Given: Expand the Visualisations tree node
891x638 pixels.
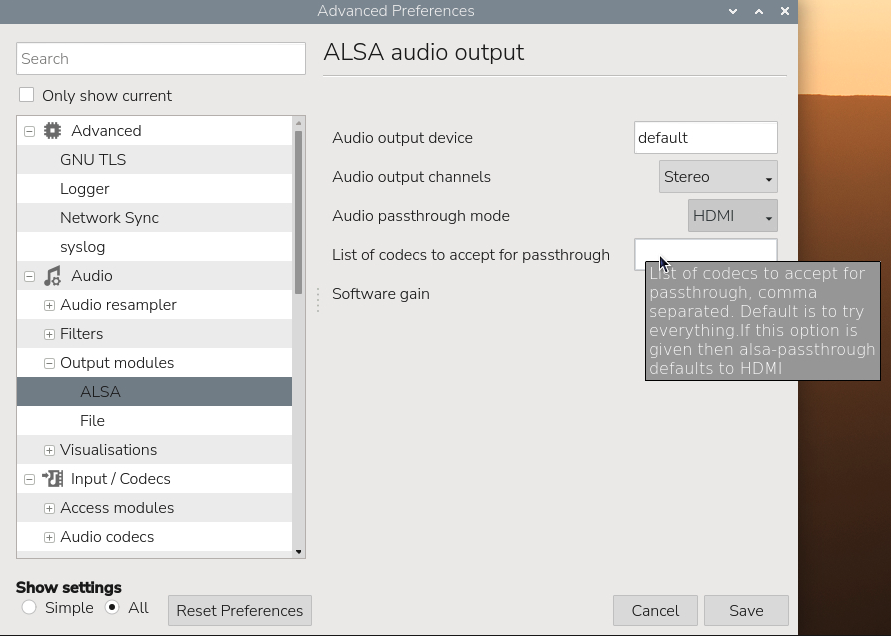Looking at the screenshot, I should pyautogui.click(x=49, y=450).
